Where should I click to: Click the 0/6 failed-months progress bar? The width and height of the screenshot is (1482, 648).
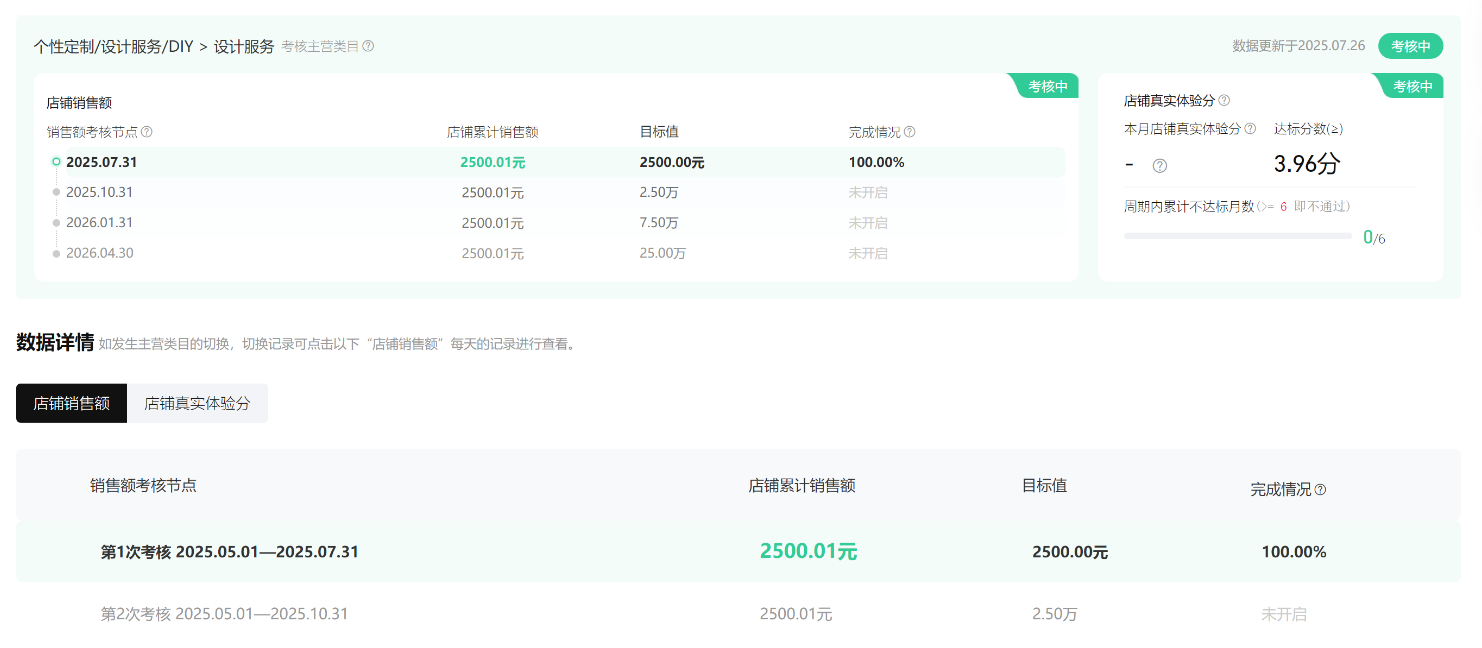(x=1237, y=236)
